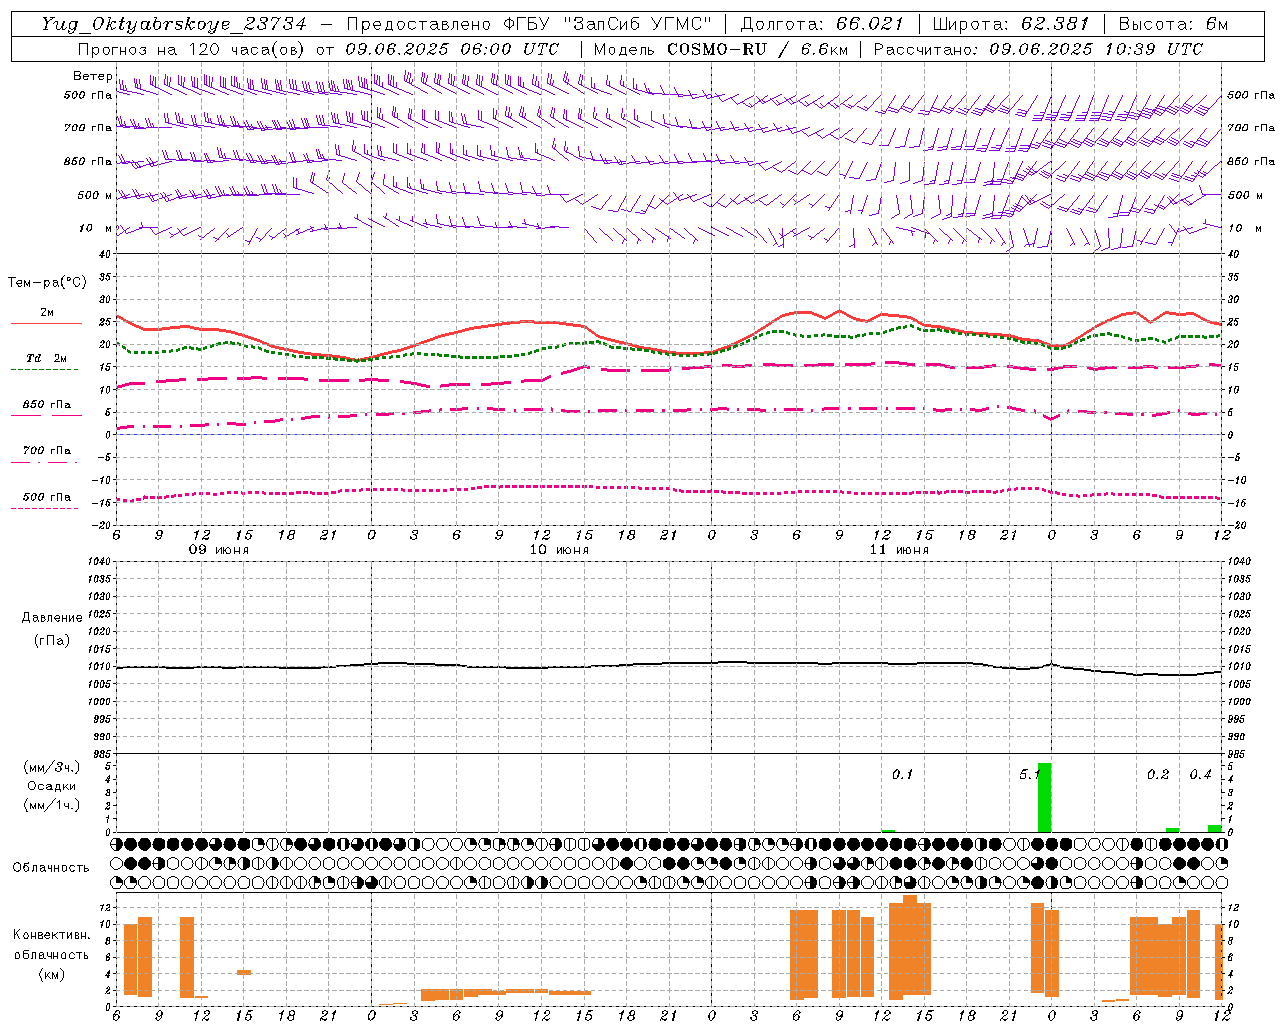
Task: Click the longitude value Долгота: 66.021
Action: [822, 24]
